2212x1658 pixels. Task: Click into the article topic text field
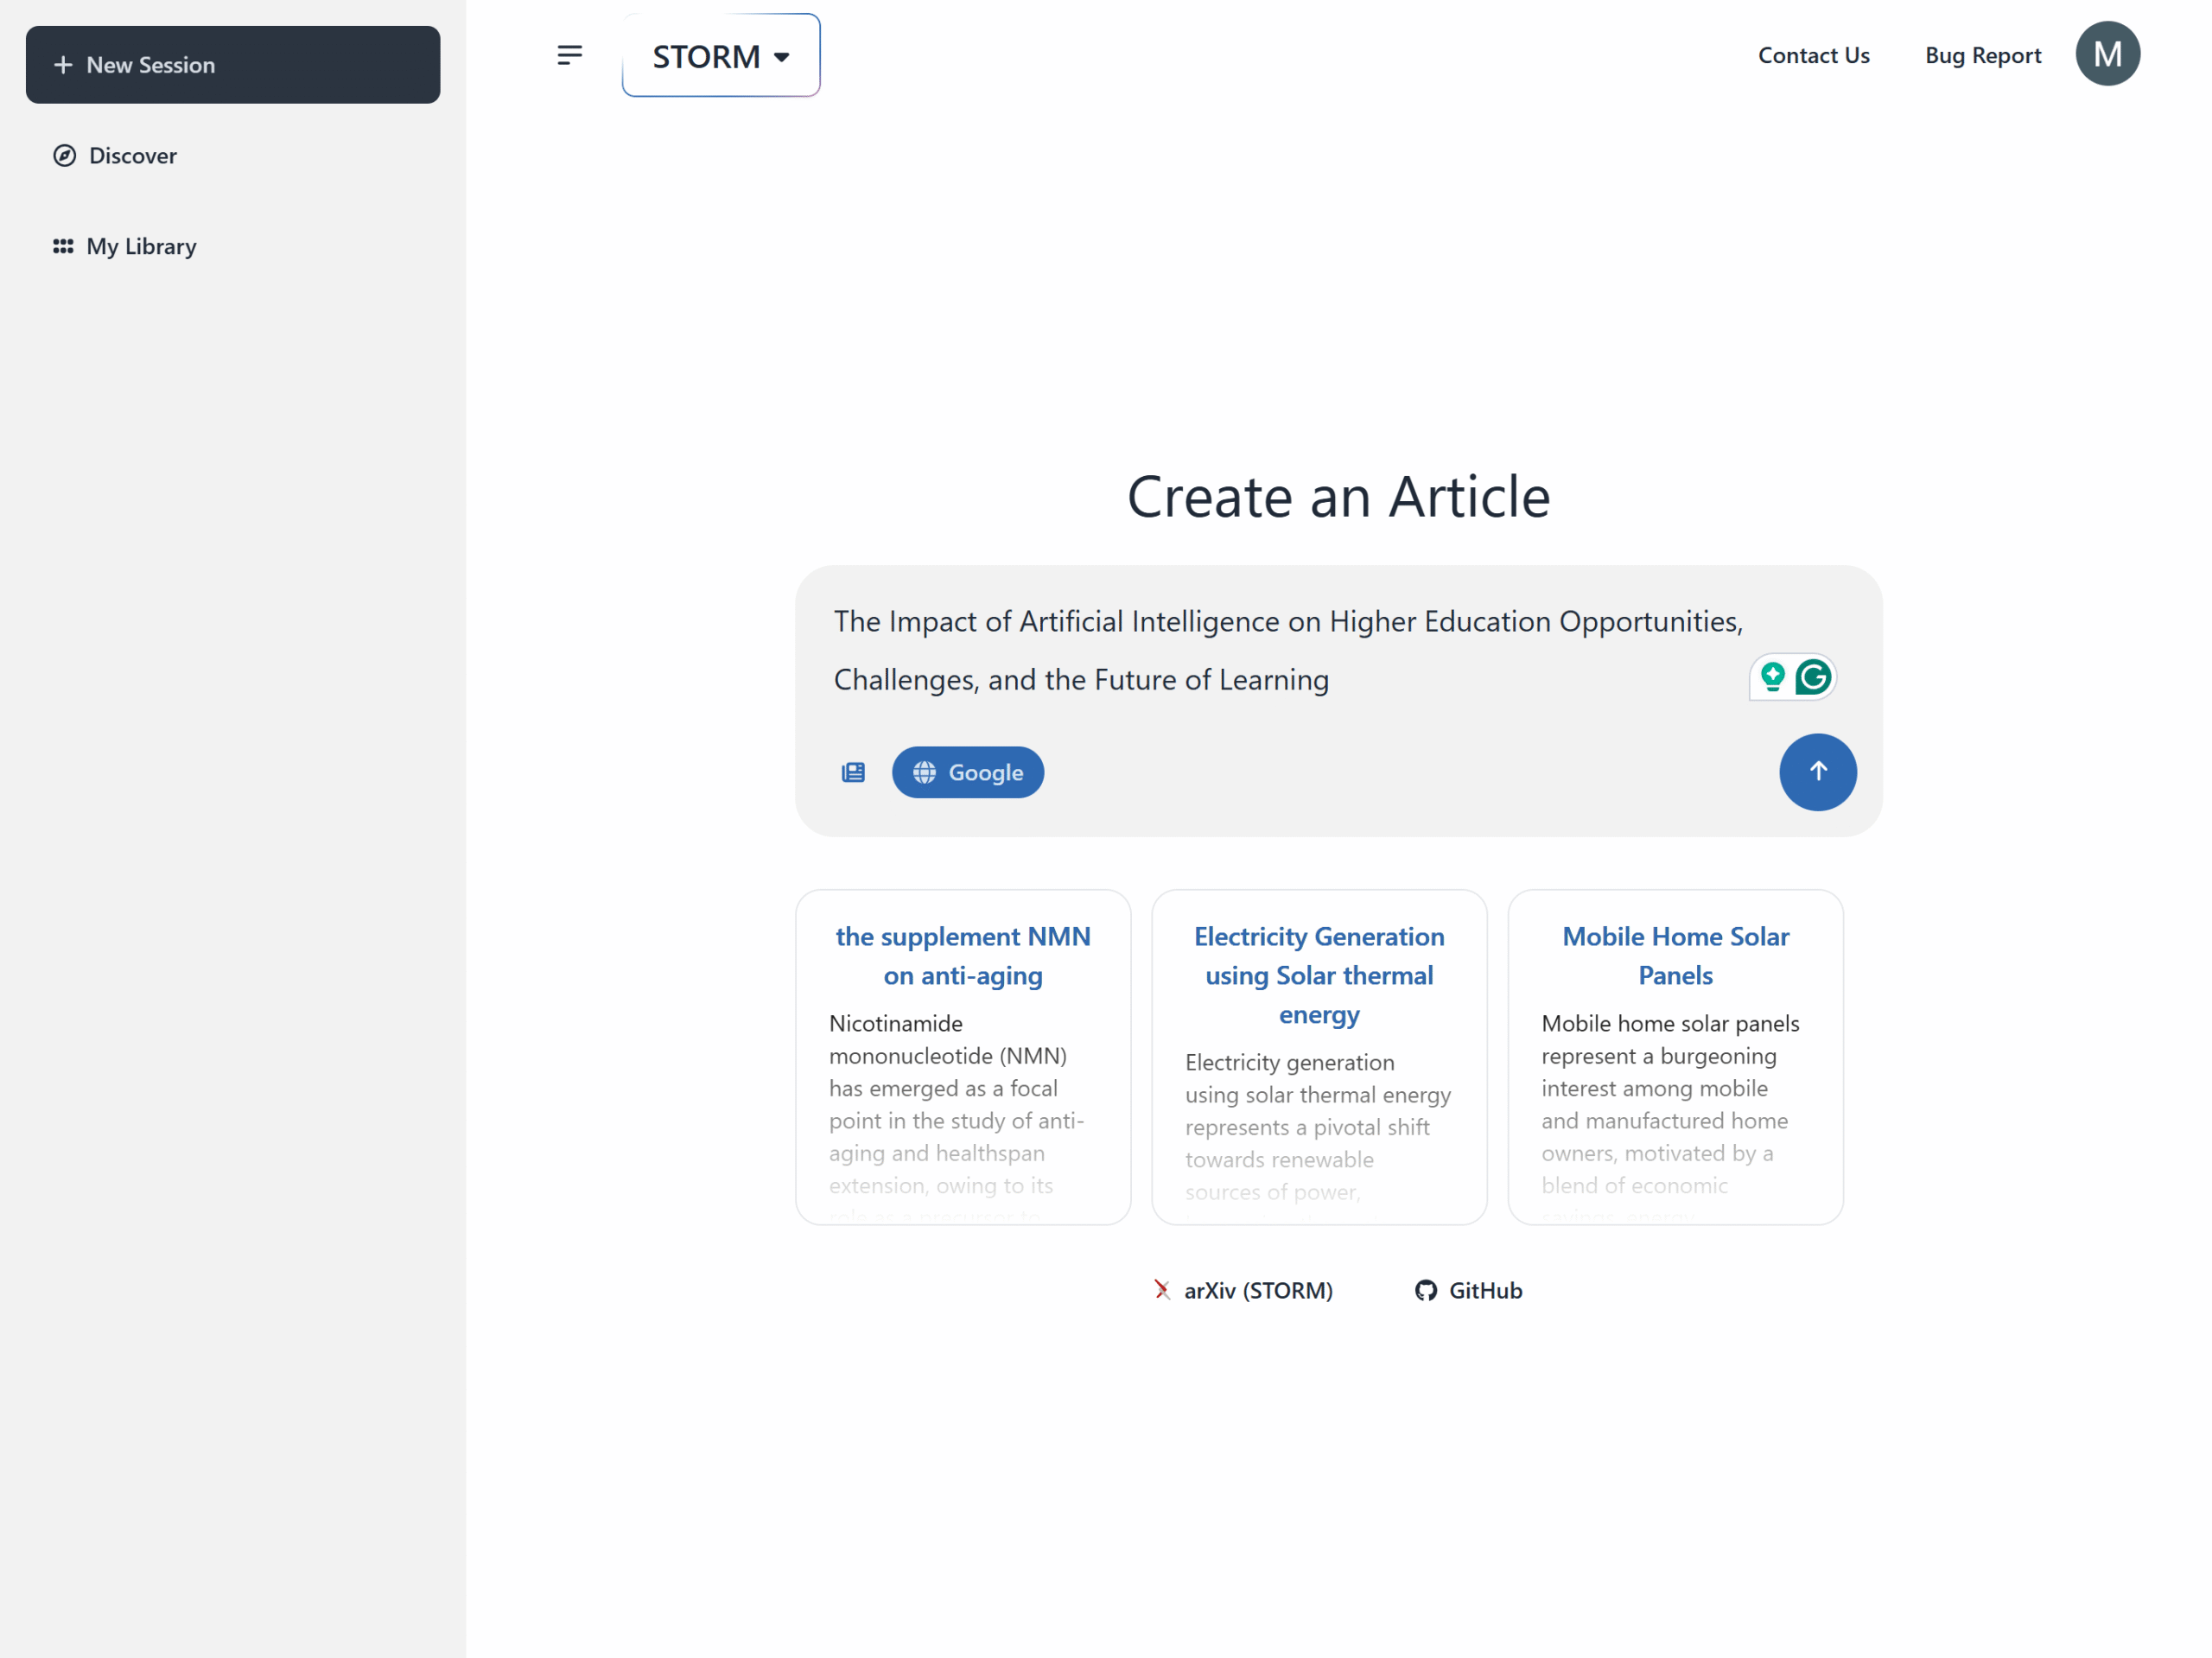(x=1288, y=650)
